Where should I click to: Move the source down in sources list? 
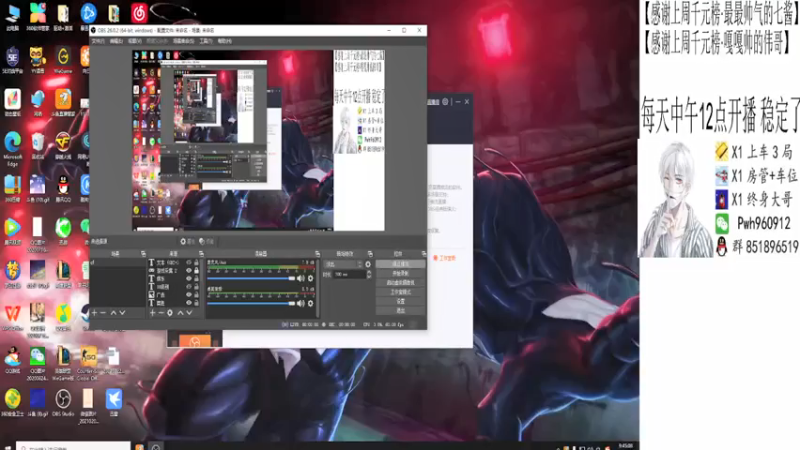pos(189,313)
